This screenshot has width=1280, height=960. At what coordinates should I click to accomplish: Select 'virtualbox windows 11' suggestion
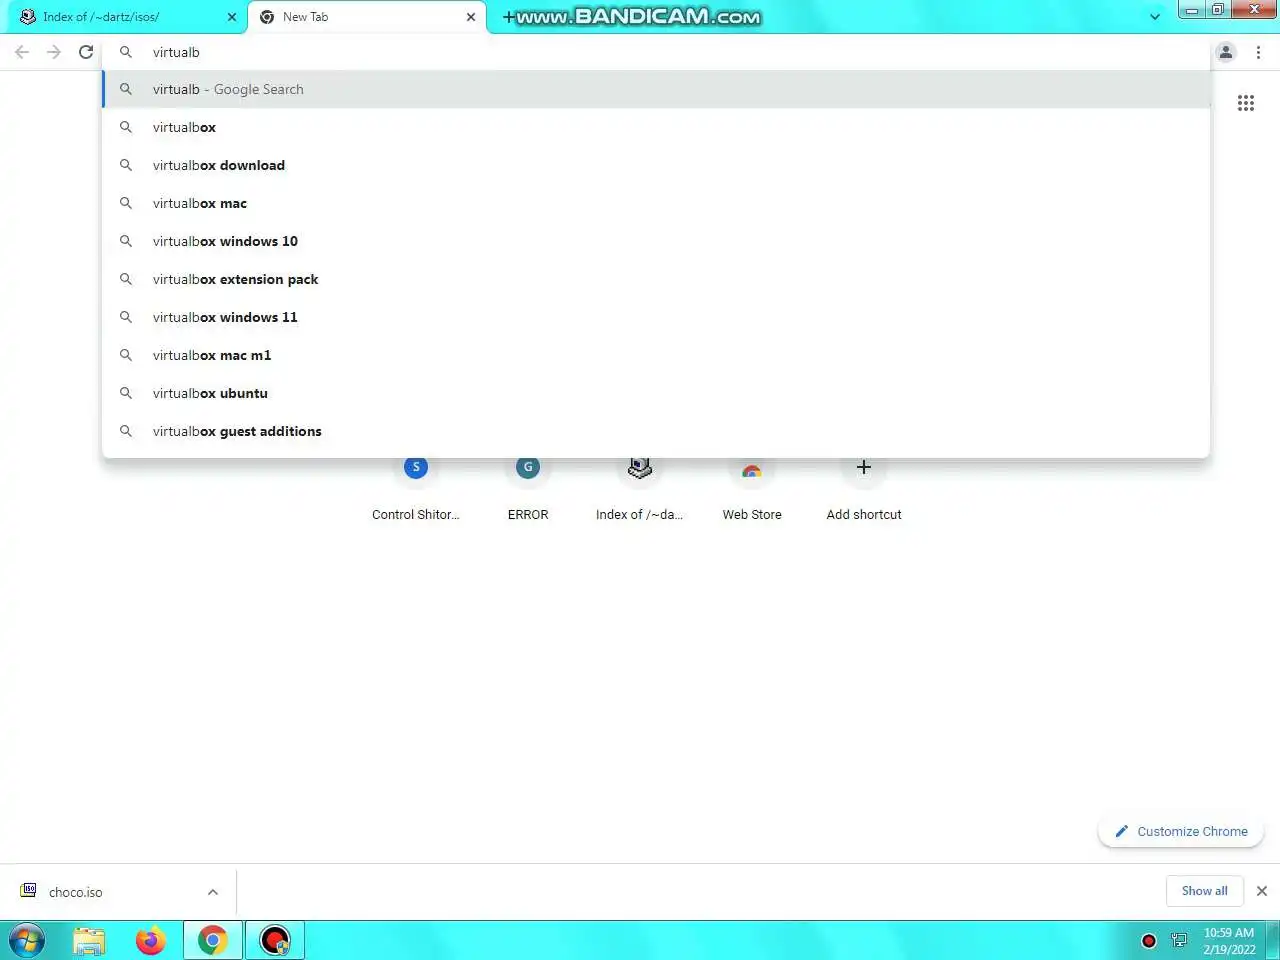click(656, 317)
